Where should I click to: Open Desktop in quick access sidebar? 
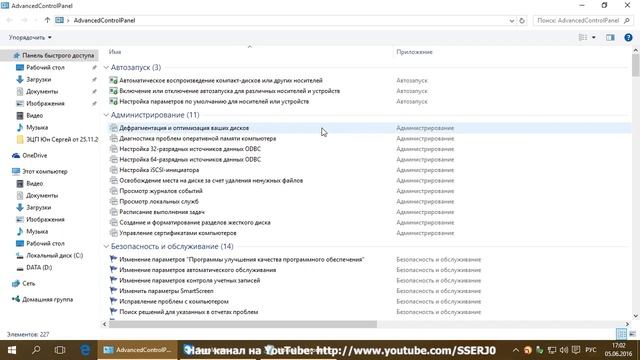tap(45, 67)
